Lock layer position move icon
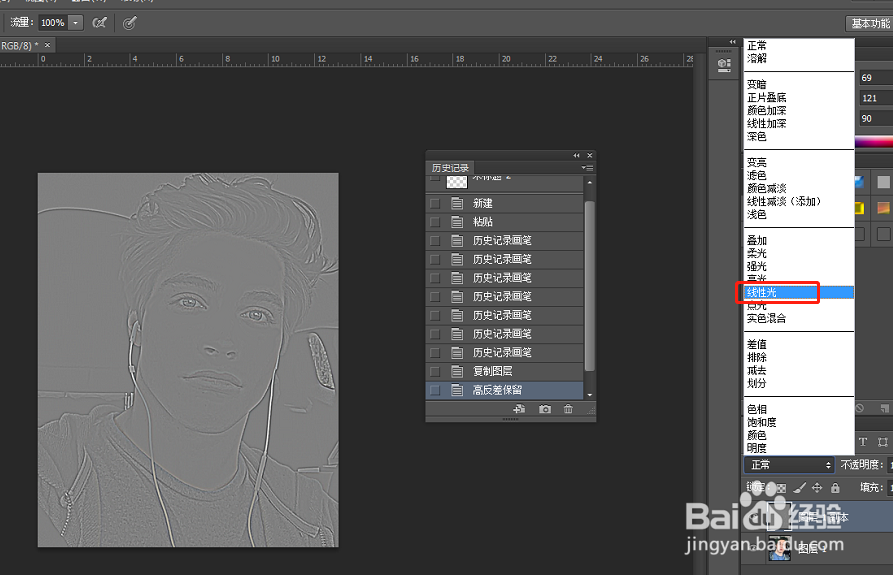This screenshot has width=893, height=575. point(817,487)
